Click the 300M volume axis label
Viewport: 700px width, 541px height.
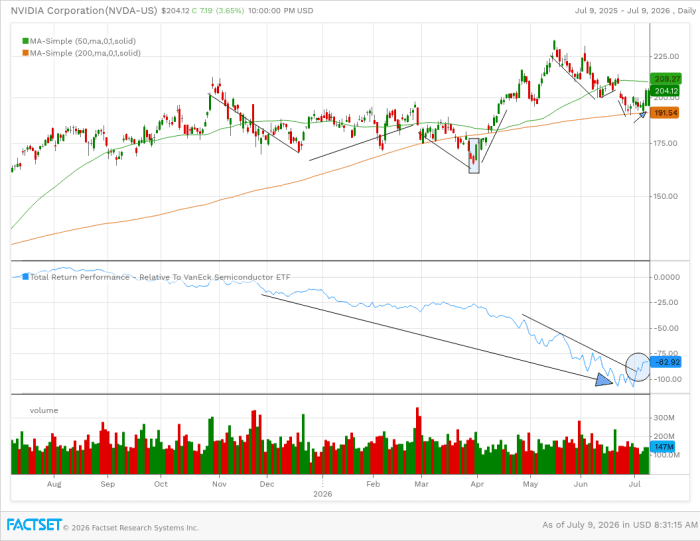(664, 418)
